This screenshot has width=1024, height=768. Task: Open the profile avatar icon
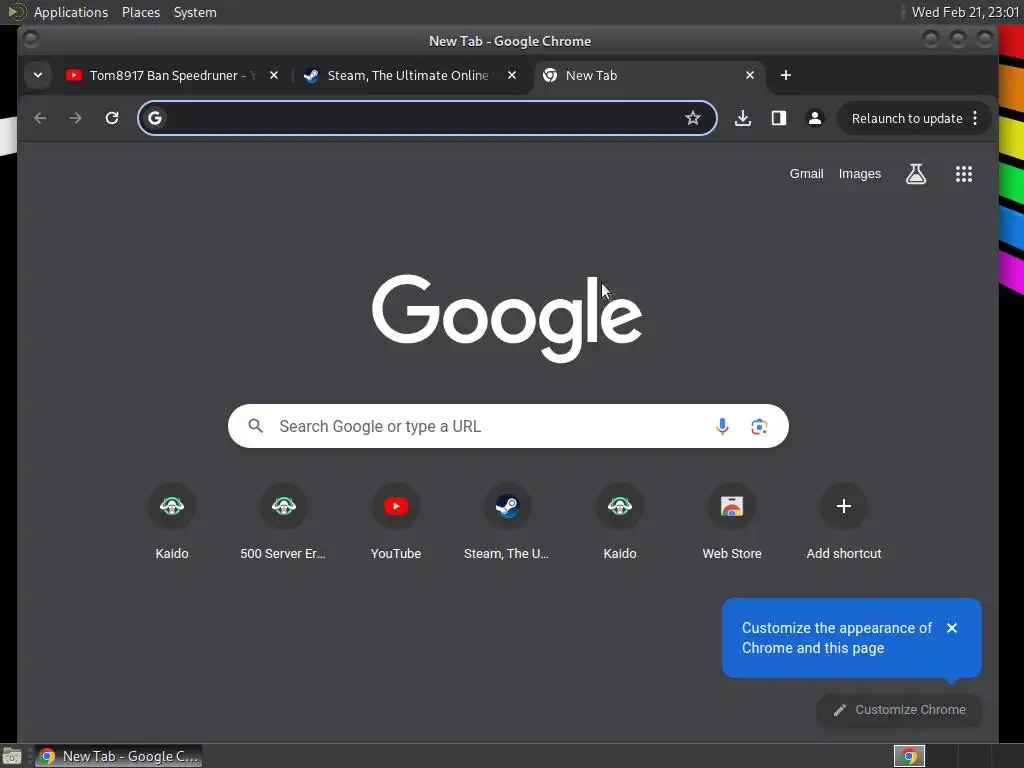[x=814, y=118]
